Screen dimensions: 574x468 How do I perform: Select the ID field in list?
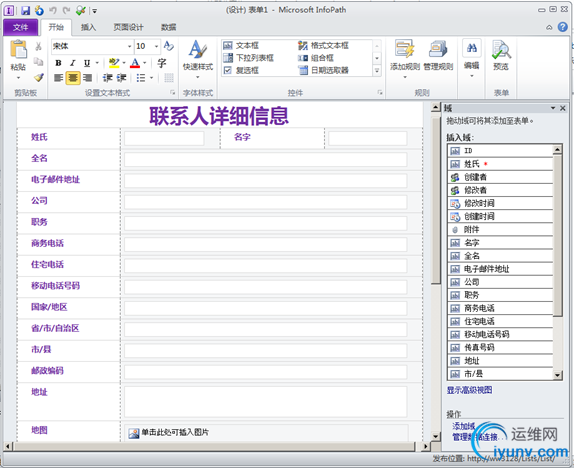click(x=500, y=151)
